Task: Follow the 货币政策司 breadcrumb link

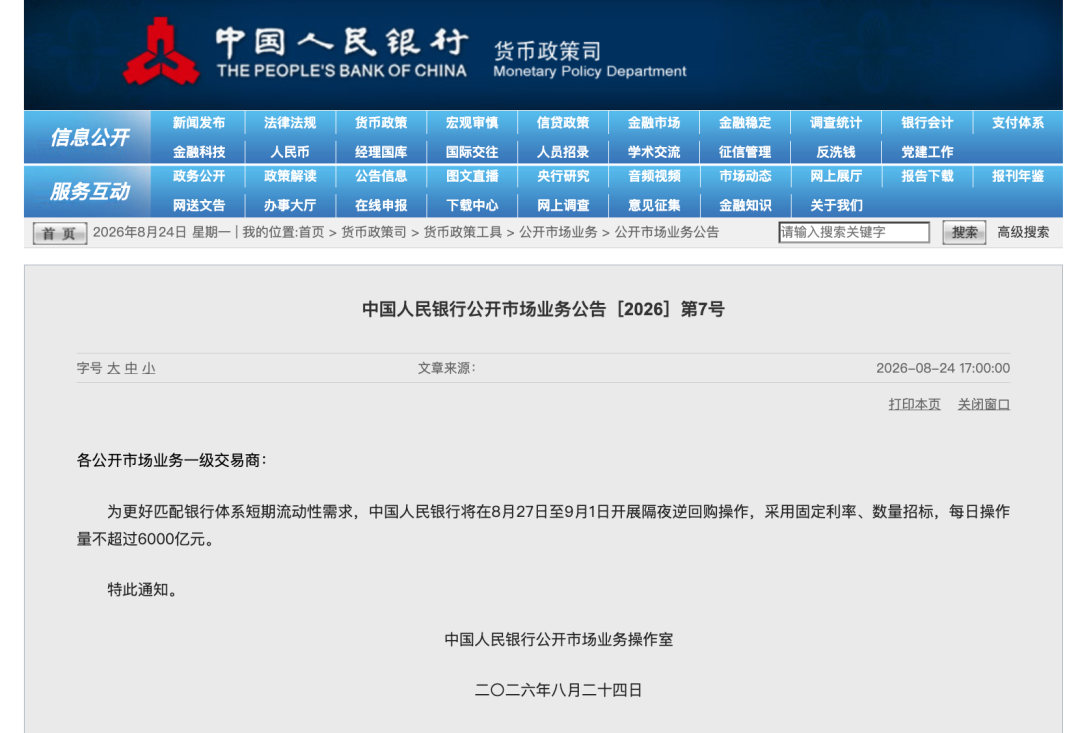Action: click(x=374, y=232)
